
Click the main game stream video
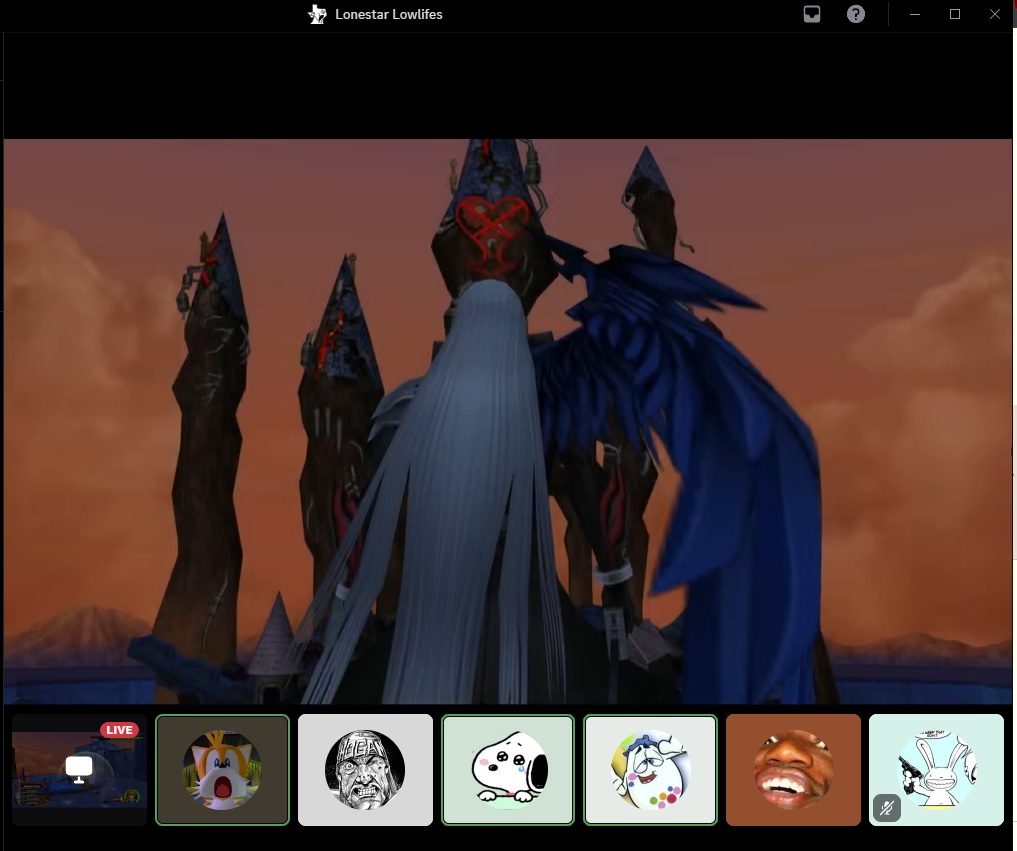tap(508, 422)
